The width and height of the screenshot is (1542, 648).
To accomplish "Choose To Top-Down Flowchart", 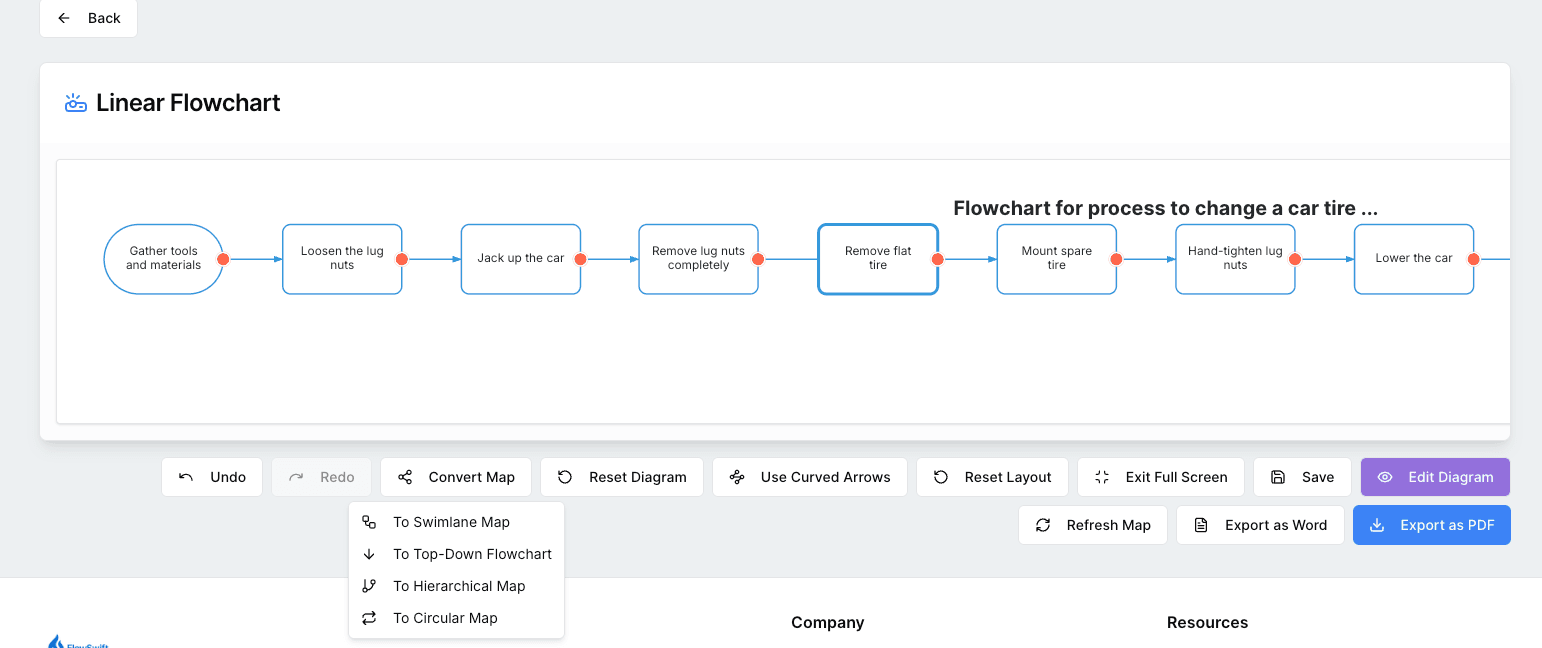I will click(x=456, y=554).
